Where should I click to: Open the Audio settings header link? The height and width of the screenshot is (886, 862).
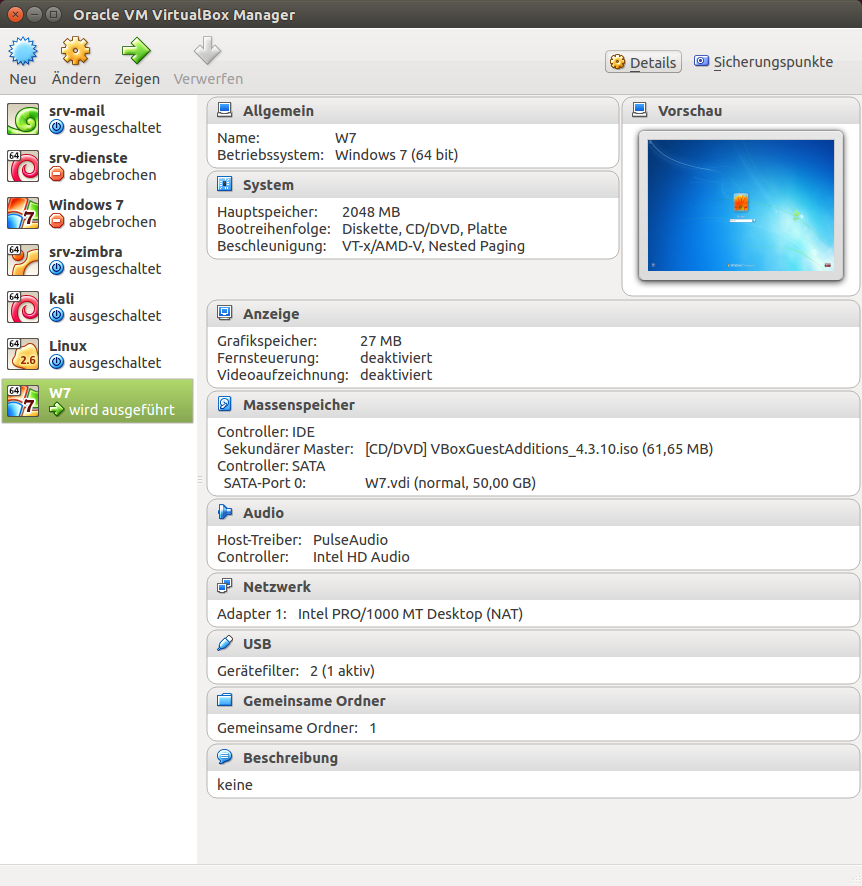(x=263, y=513)
